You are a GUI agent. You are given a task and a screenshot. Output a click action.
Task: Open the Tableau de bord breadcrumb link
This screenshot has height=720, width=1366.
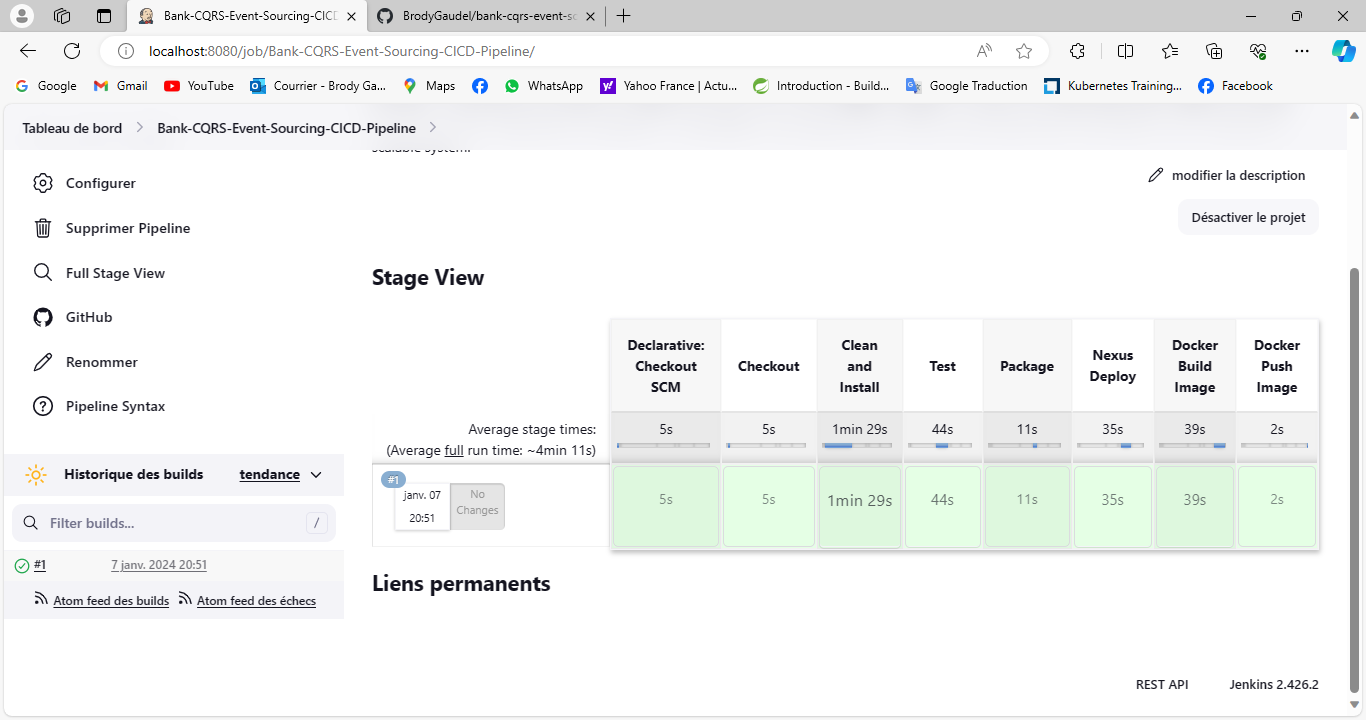[72, 128]
